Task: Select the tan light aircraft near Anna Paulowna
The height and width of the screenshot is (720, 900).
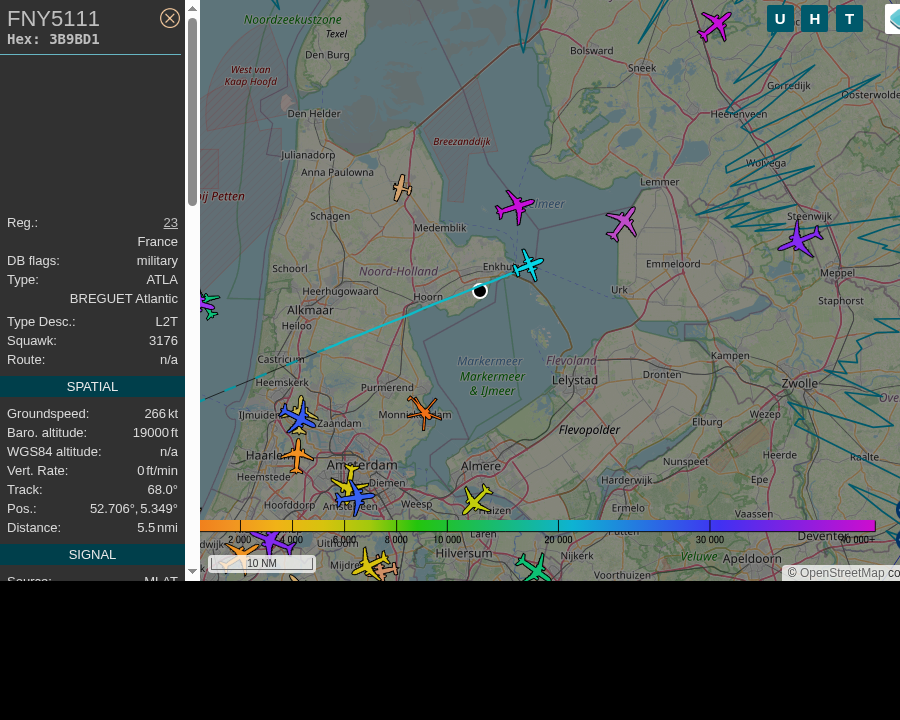Action: click(x=402, y=188)
